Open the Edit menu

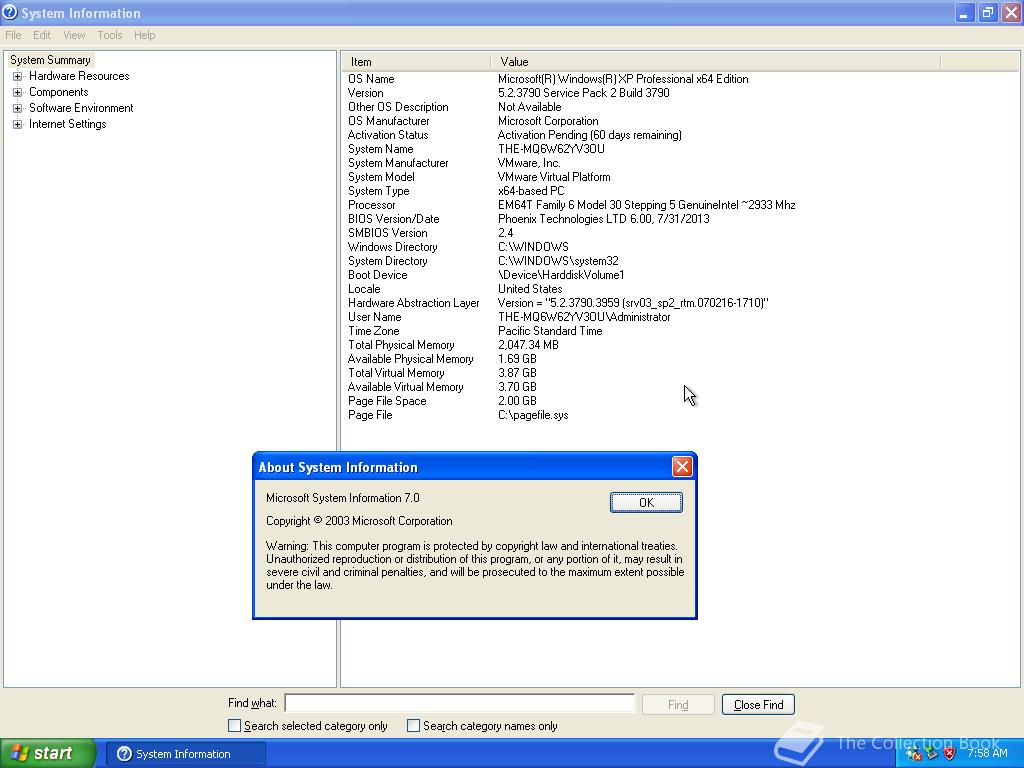[42, 35]
